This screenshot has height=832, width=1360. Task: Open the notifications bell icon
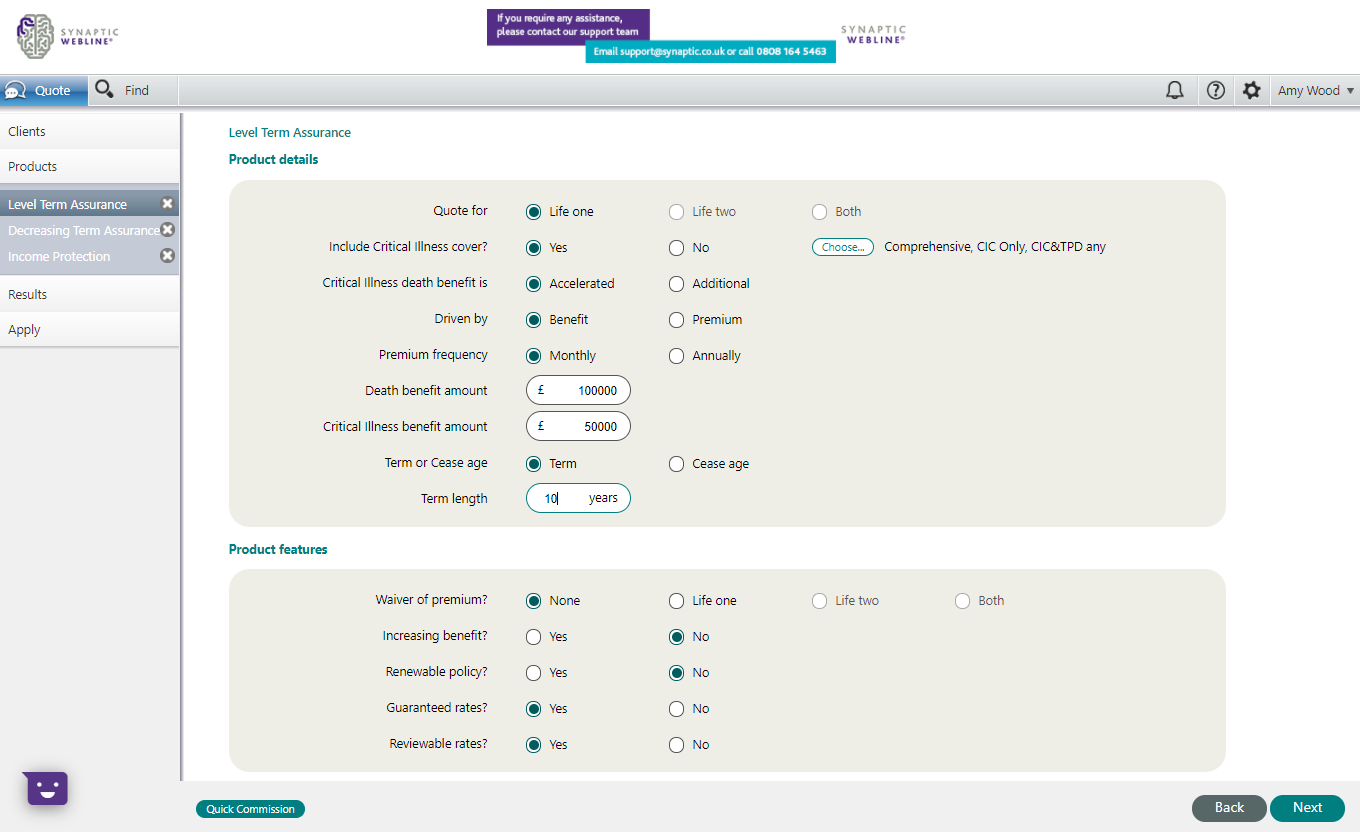click(x=1175, y=90)
